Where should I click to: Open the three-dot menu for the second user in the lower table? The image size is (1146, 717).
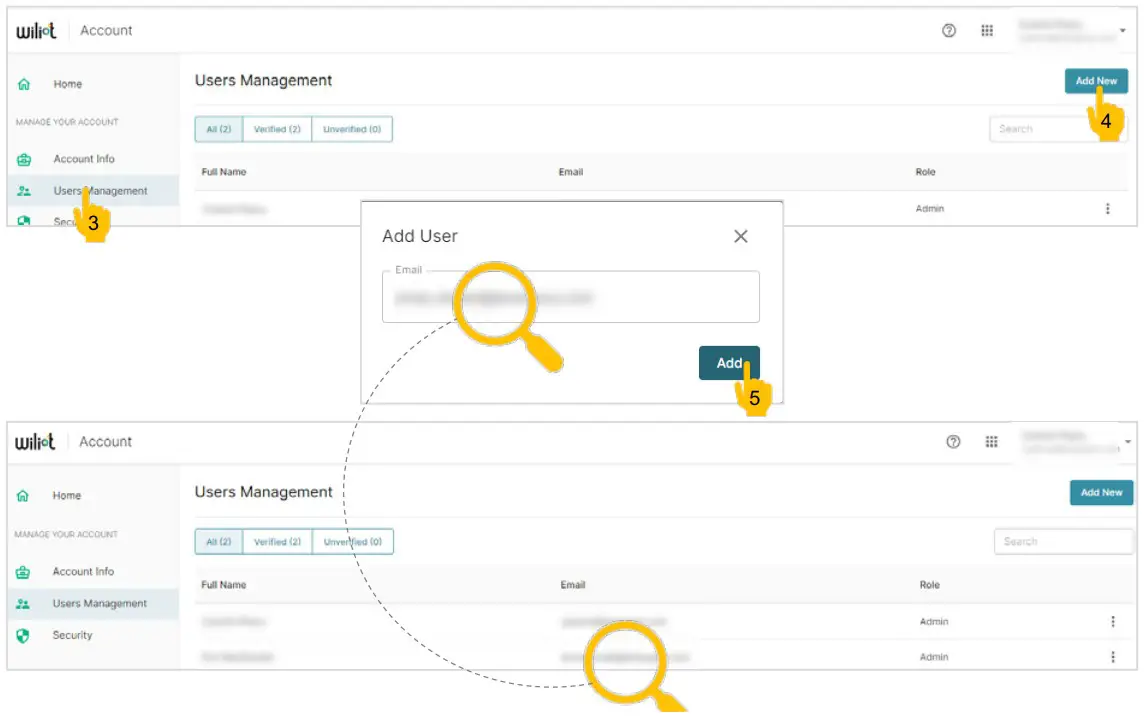pos(1112,657)
